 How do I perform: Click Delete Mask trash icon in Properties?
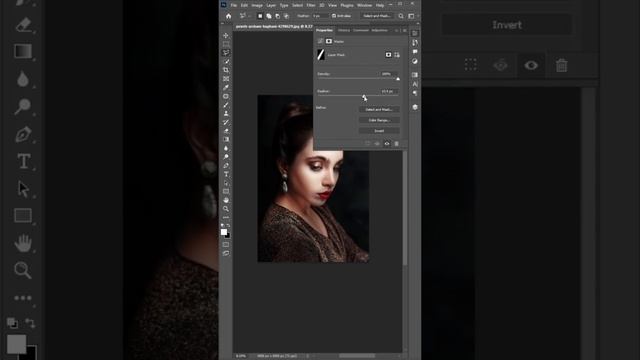(x=396, y=144)
